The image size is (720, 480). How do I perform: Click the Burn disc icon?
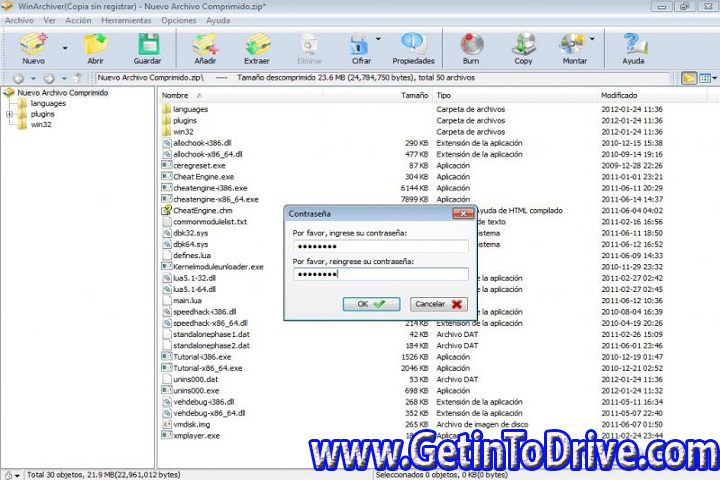(472, 44)
